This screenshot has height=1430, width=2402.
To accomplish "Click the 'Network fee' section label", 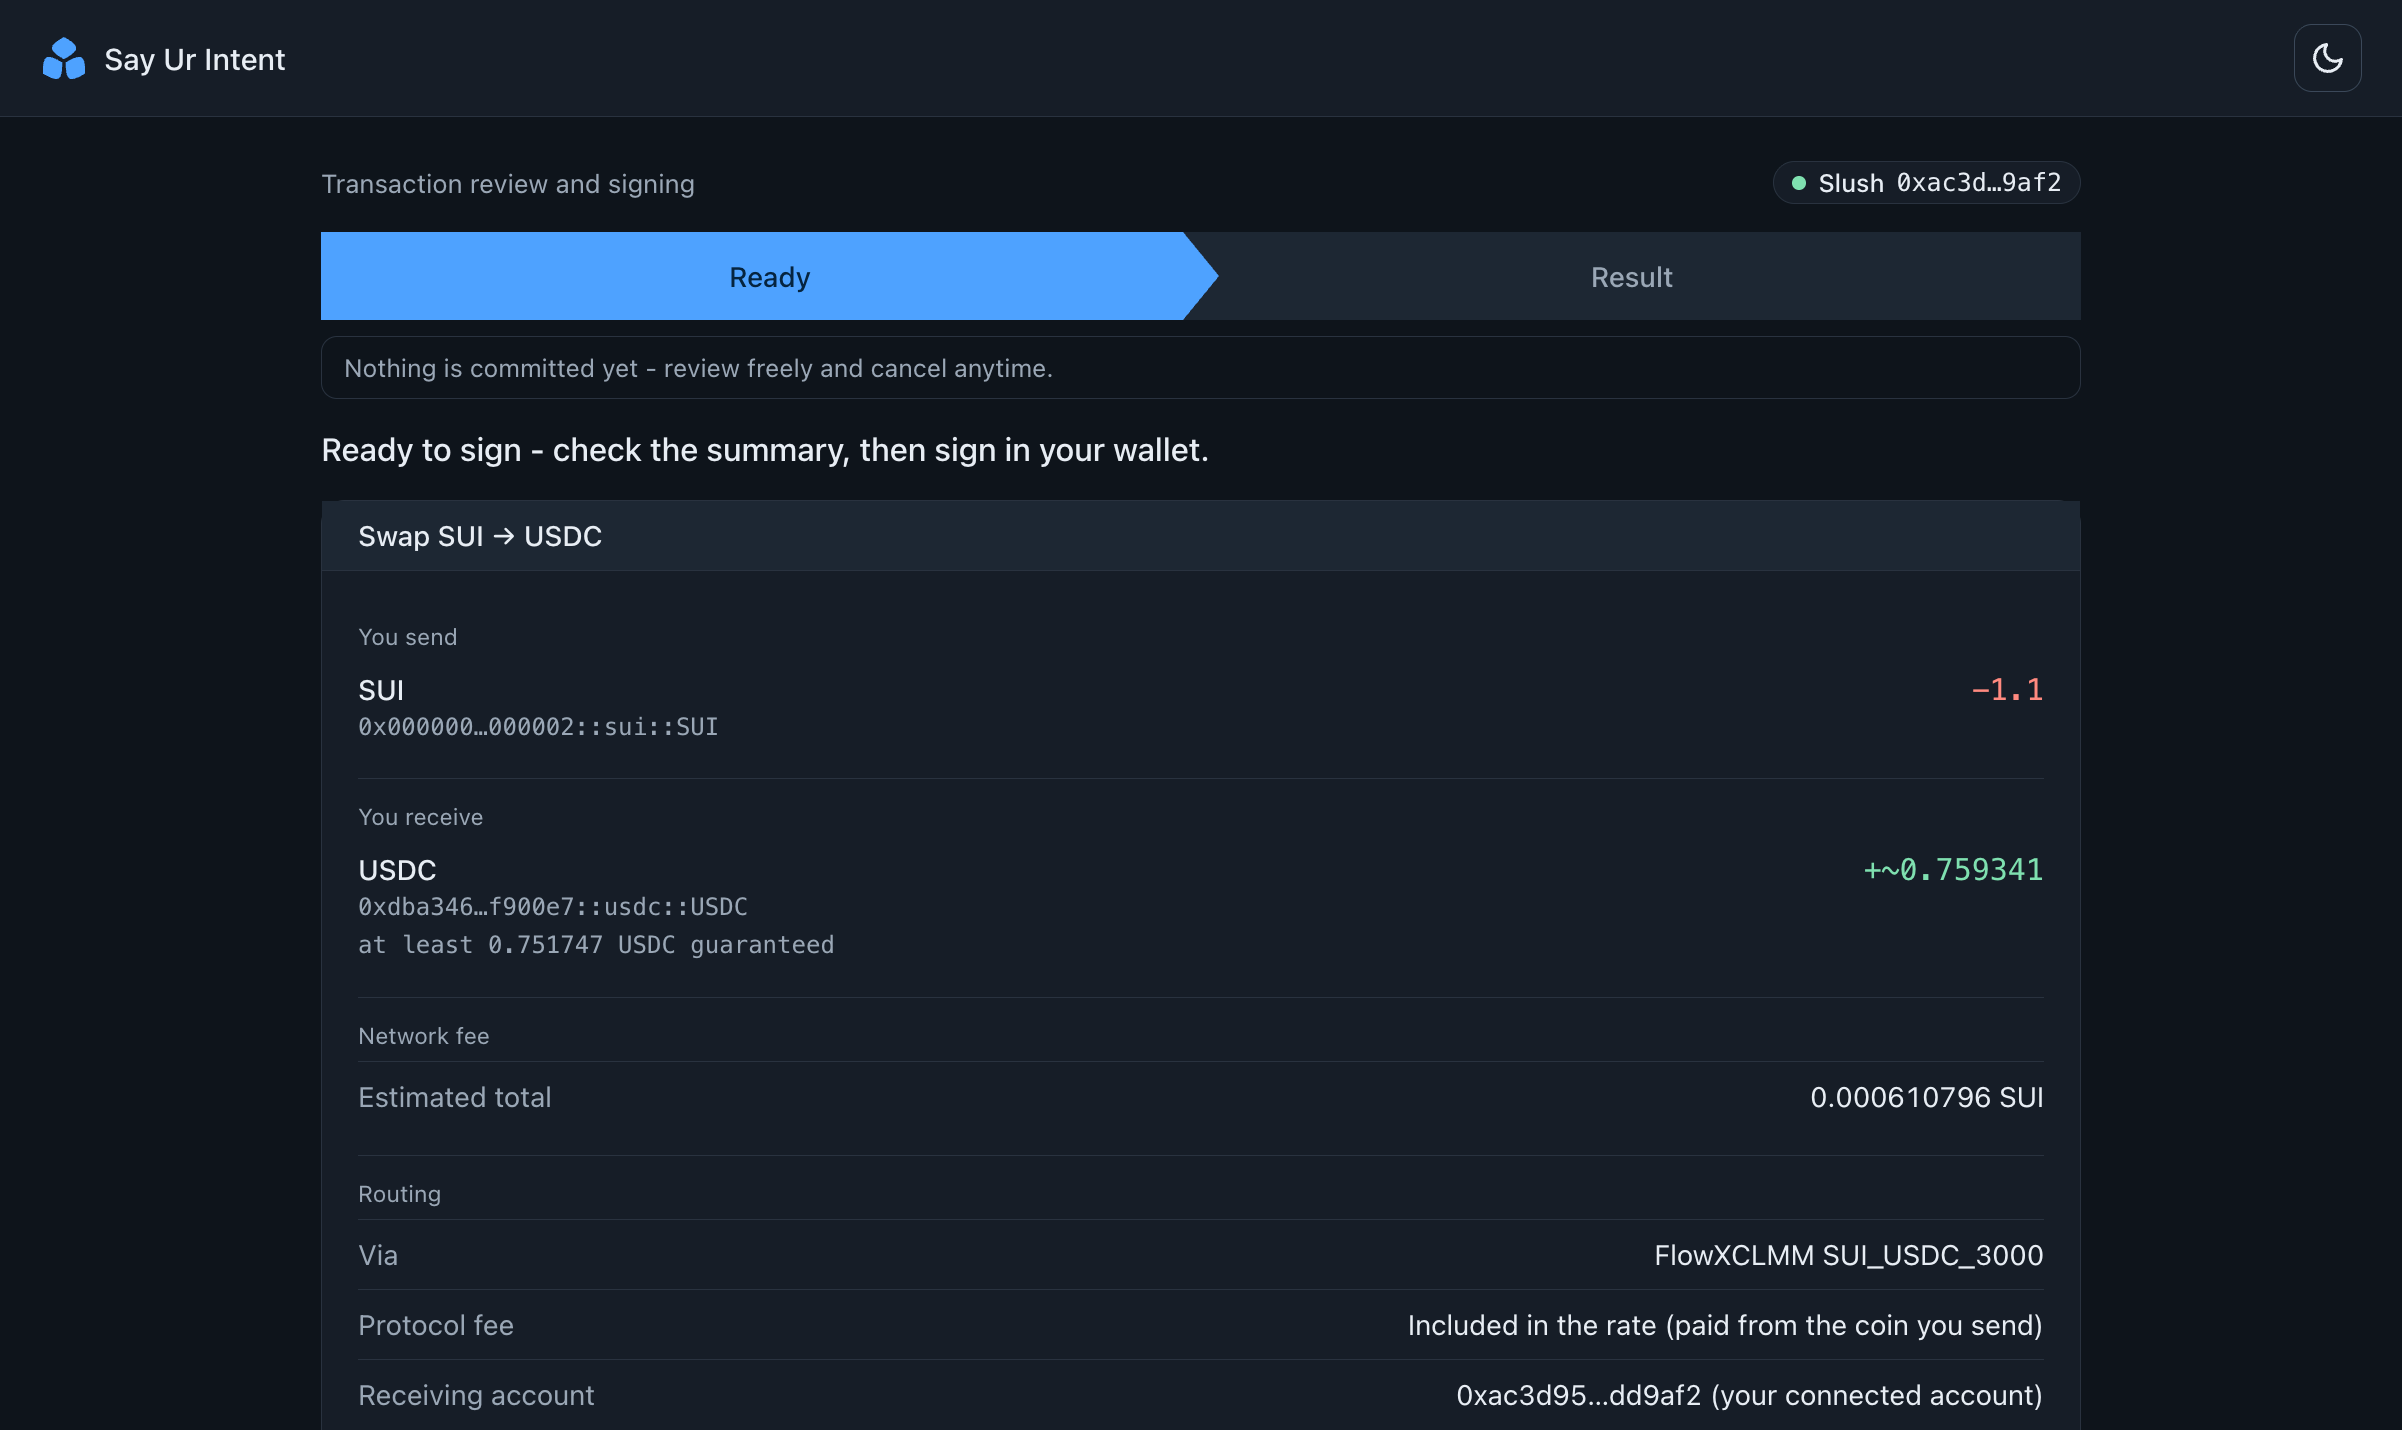I will pos(424,1036).
